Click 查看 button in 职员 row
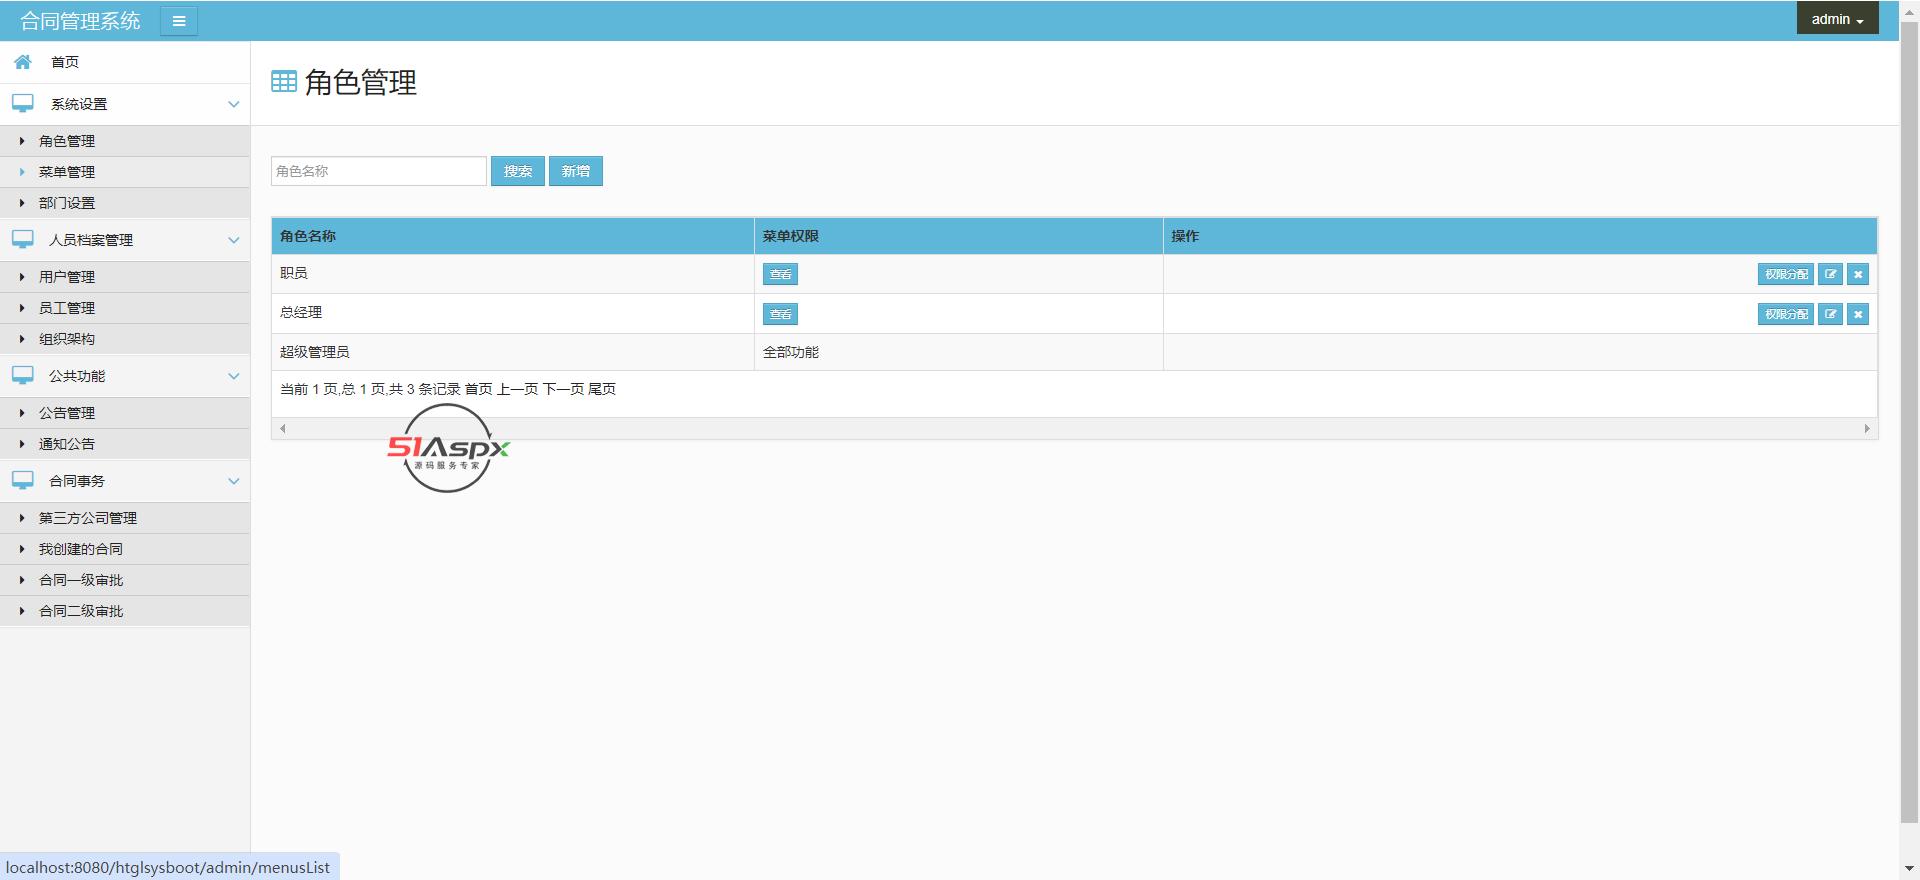The width and height of the screenshot is (1920, 880). (x=780, y=274)
